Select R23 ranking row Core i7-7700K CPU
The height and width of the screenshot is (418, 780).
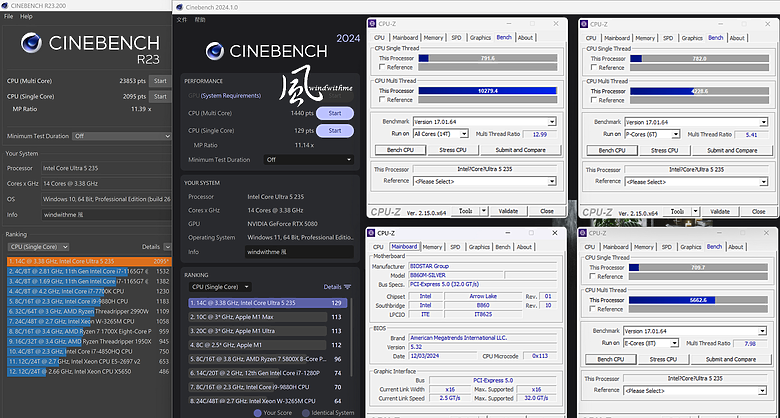[x=89, y=291]
